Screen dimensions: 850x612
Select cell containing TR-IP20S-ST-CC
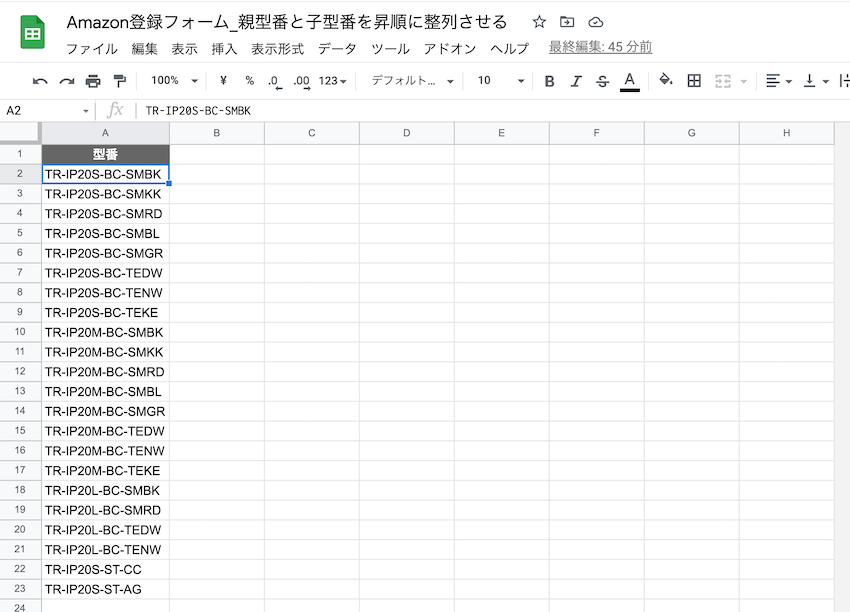105,569
